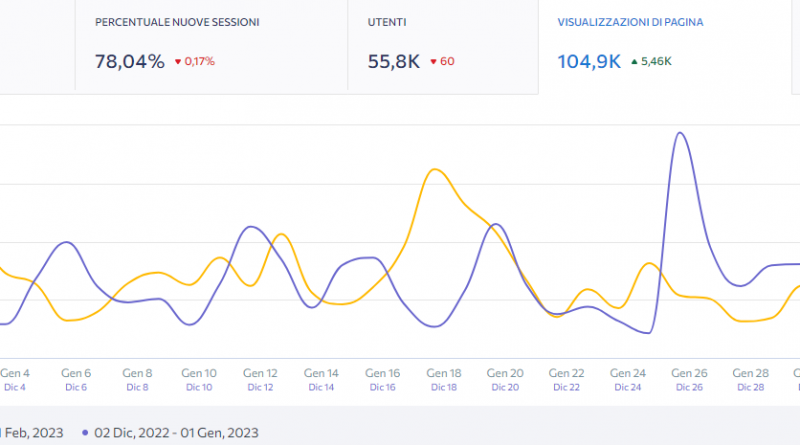This screenshot has height=445, width=800.
Task: Click the 104,9K page views value
Action: [x=588, y=62]
